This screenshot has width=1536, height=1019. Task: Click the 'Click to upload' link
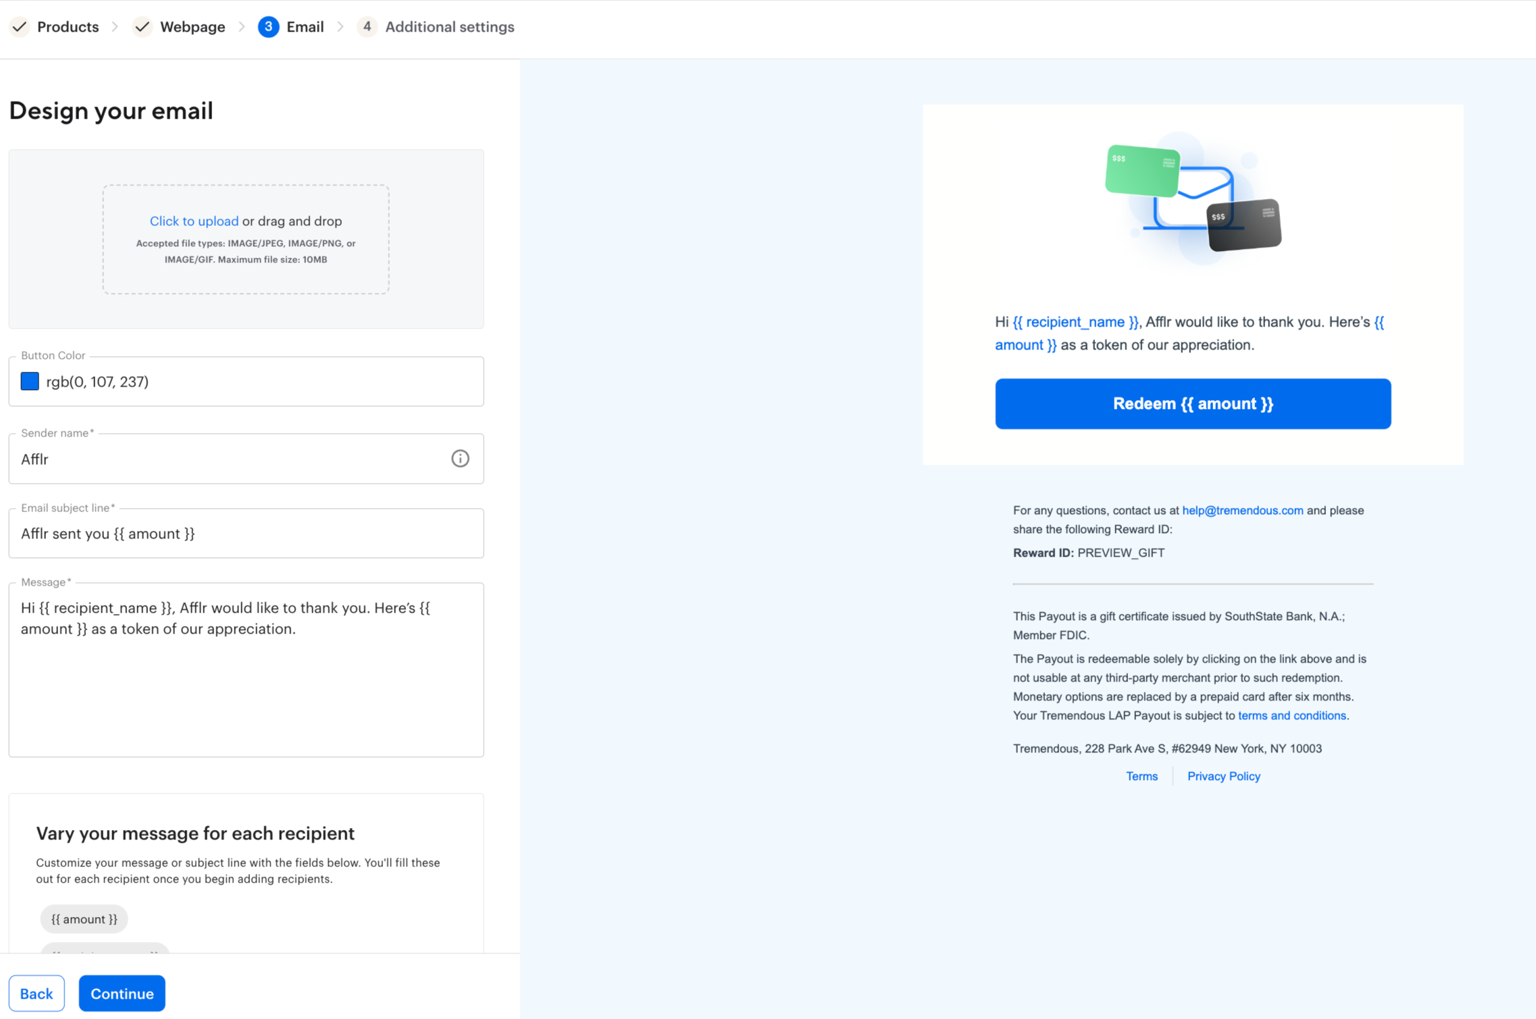click(x=194, y=221)
